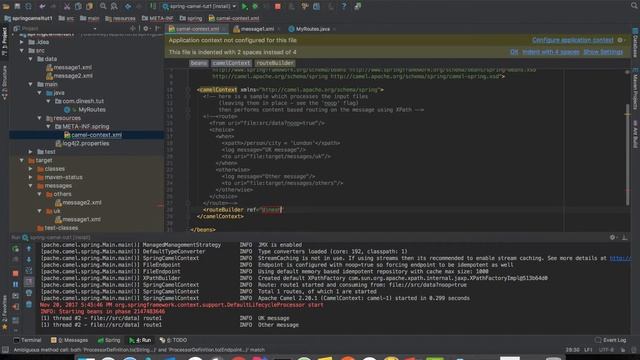Click the Rerun icon in Run panel
The height and width of the screenshot is (360, 640).
click(x=16, y=248)
